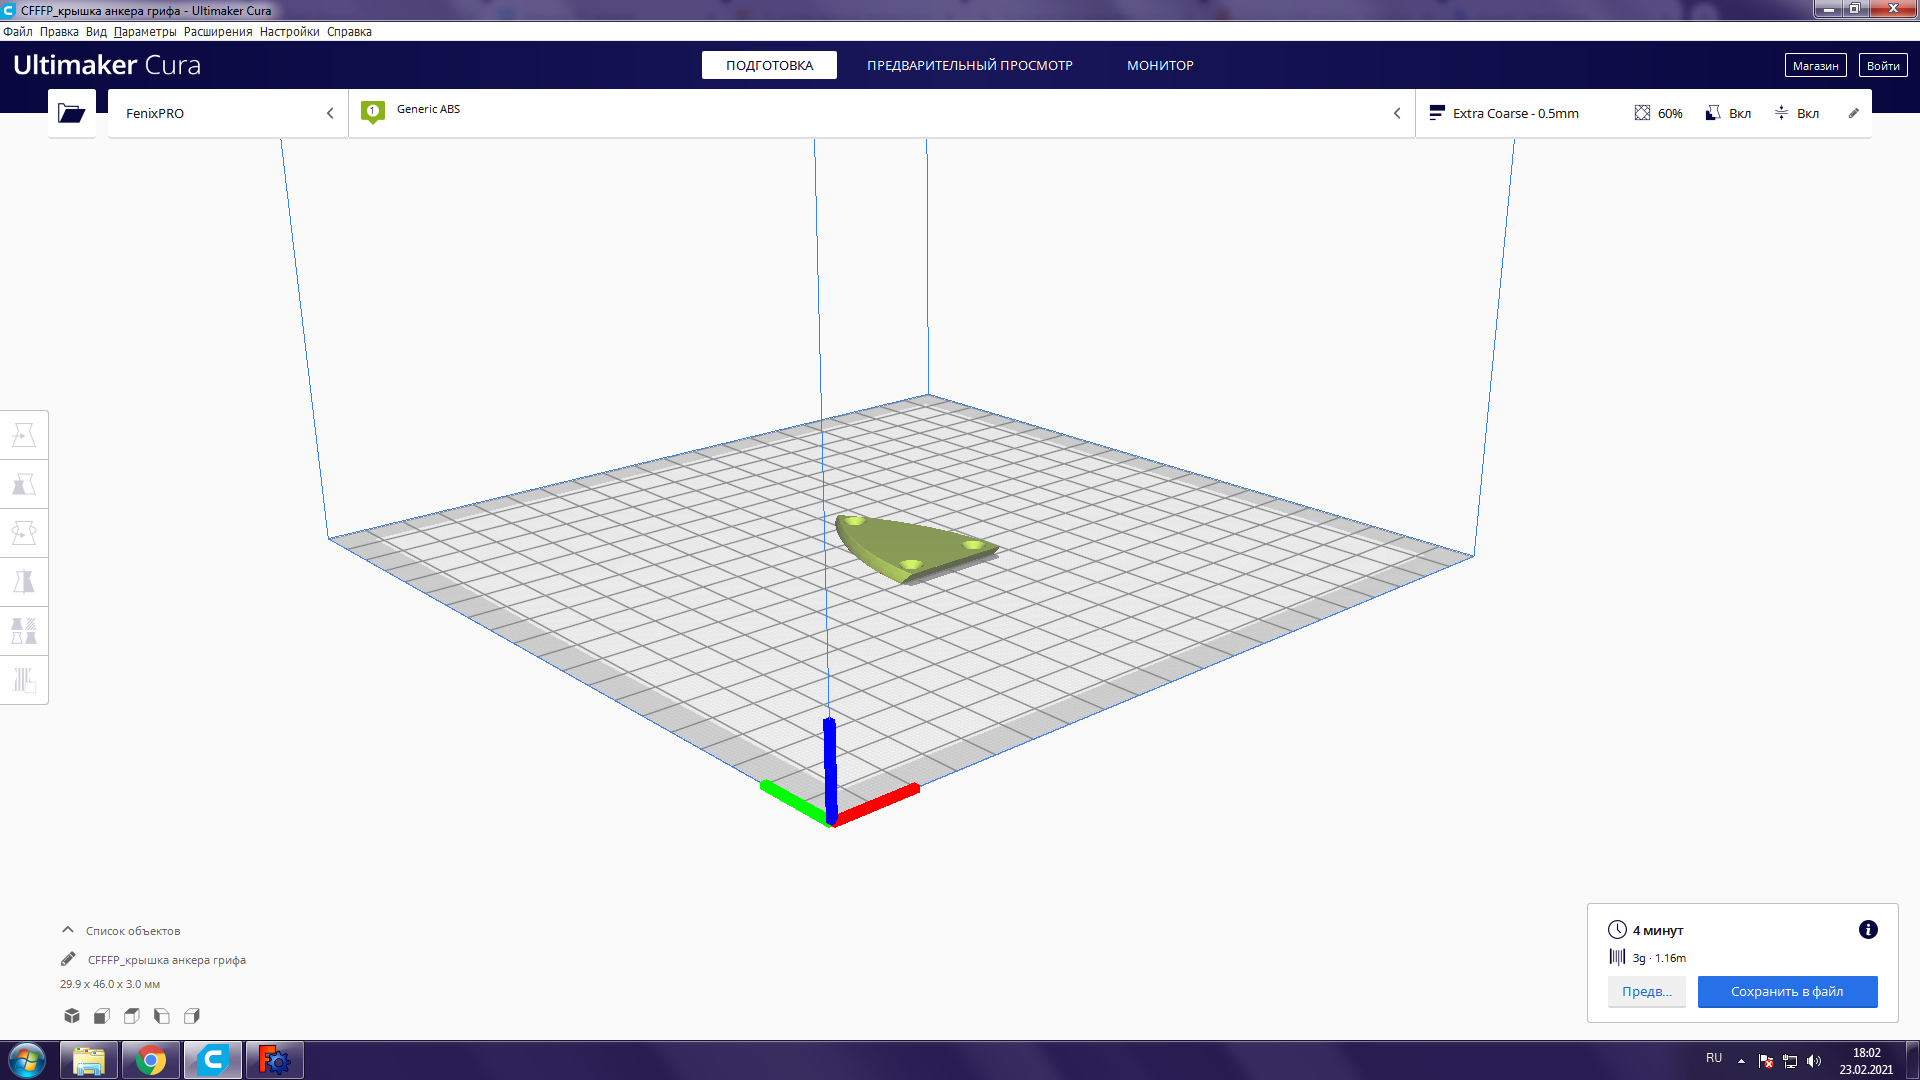This screenshot has height=1080, width=1920.
Task: Click Сохранить в файл button
Action: [x=1786, y=991]
